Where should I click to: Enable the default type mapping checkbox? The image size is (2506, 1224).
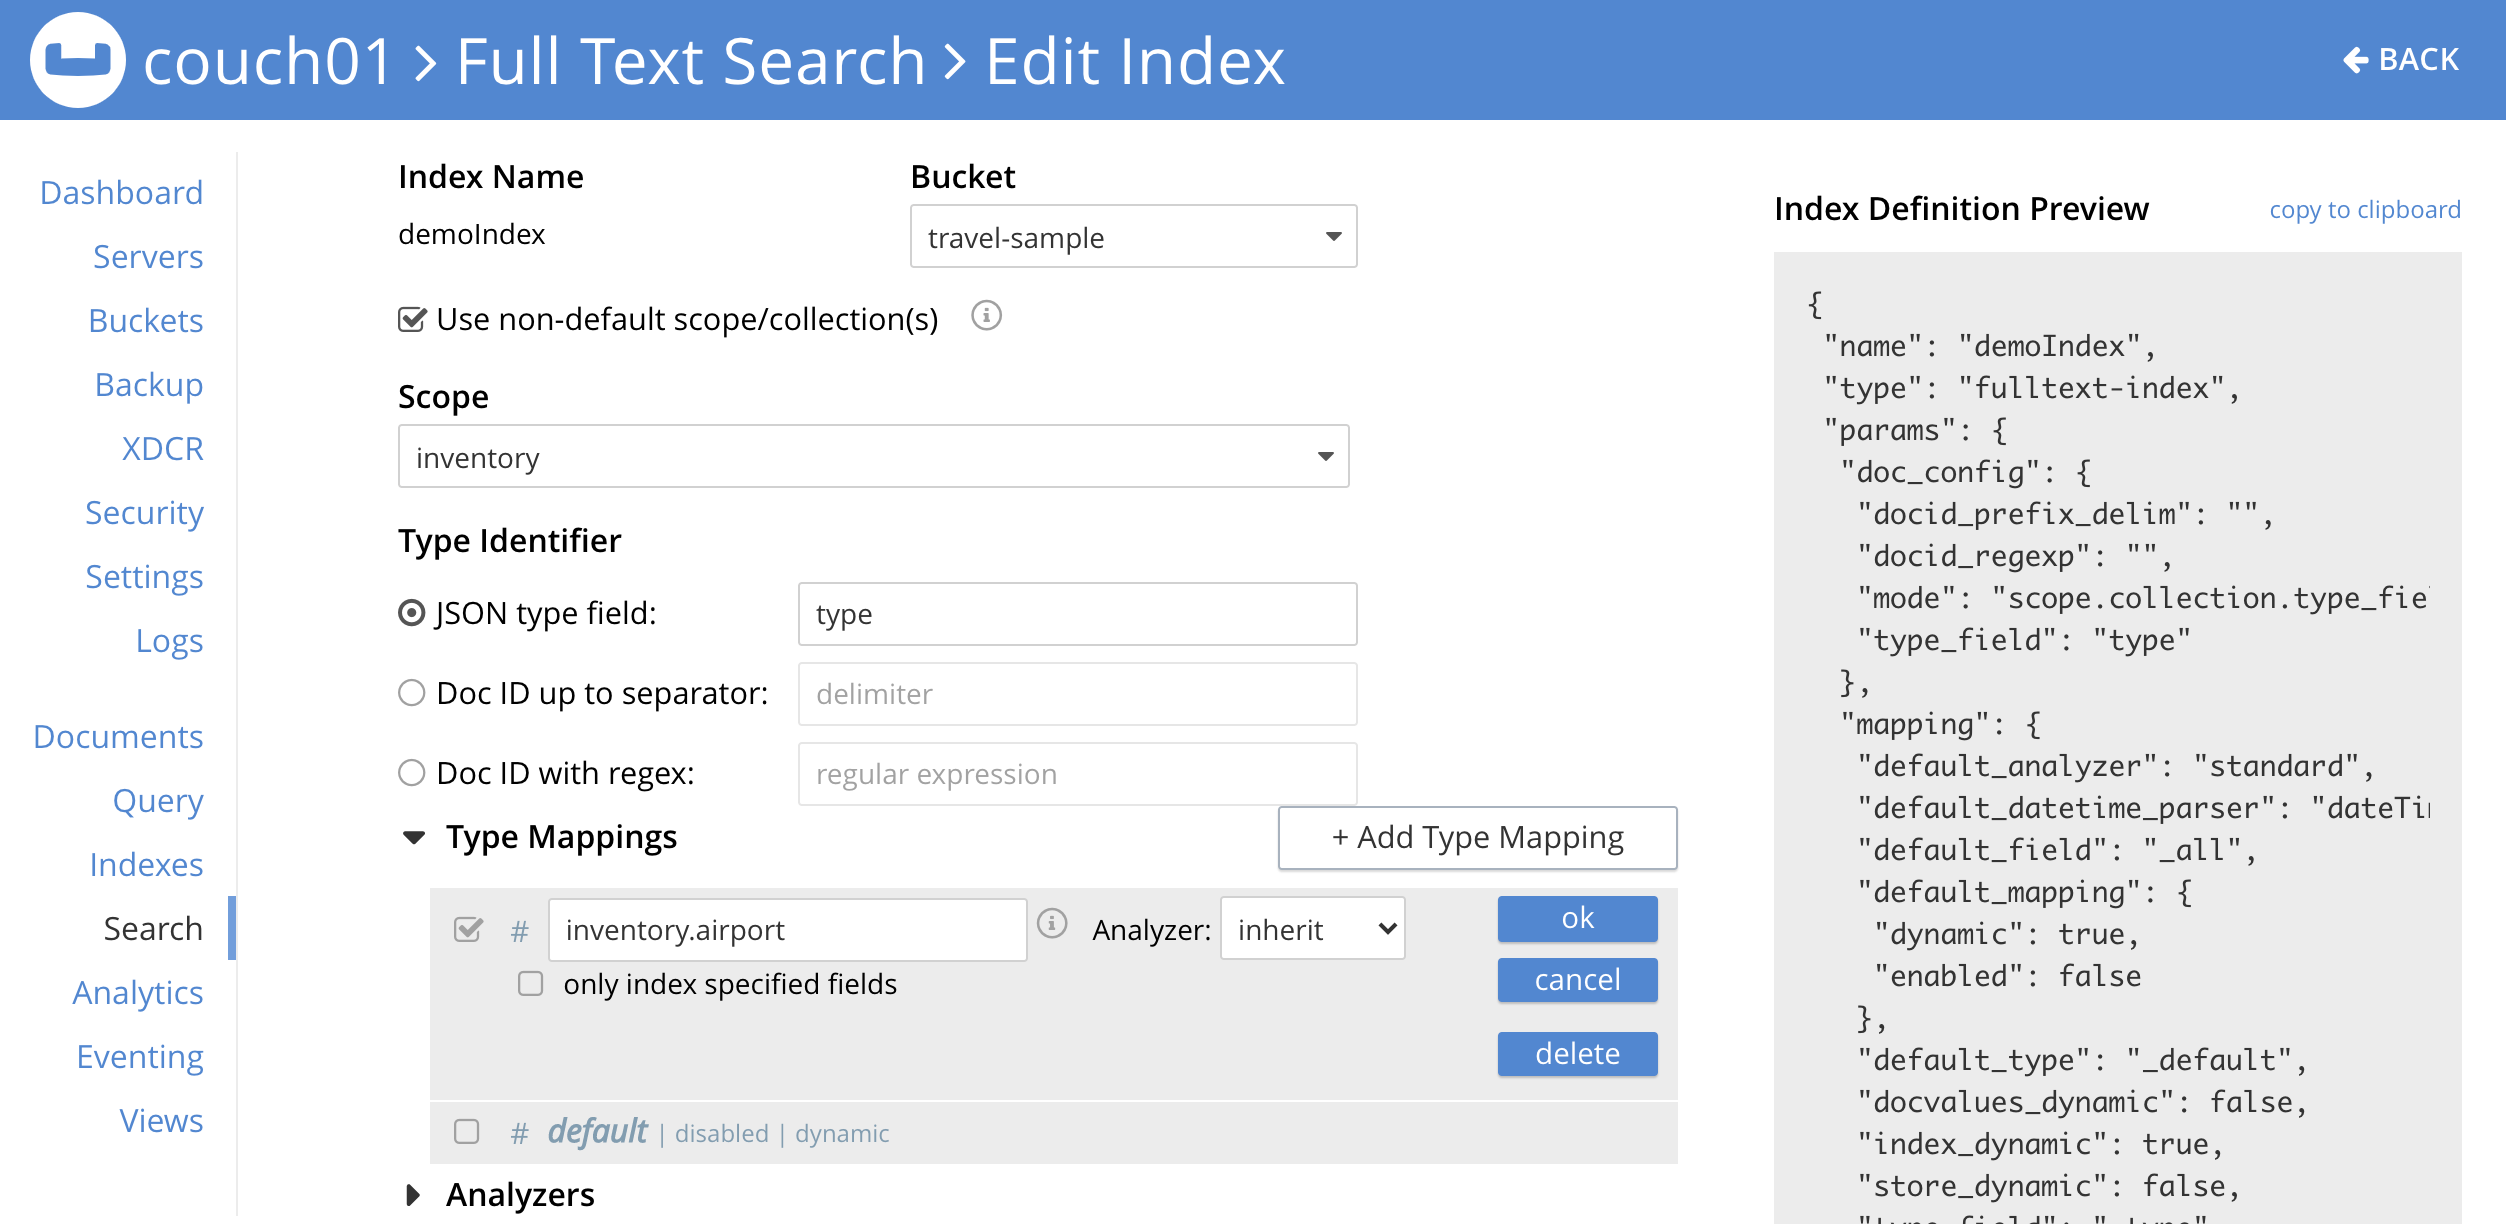pyautogui.click(x=467, y=1132)
